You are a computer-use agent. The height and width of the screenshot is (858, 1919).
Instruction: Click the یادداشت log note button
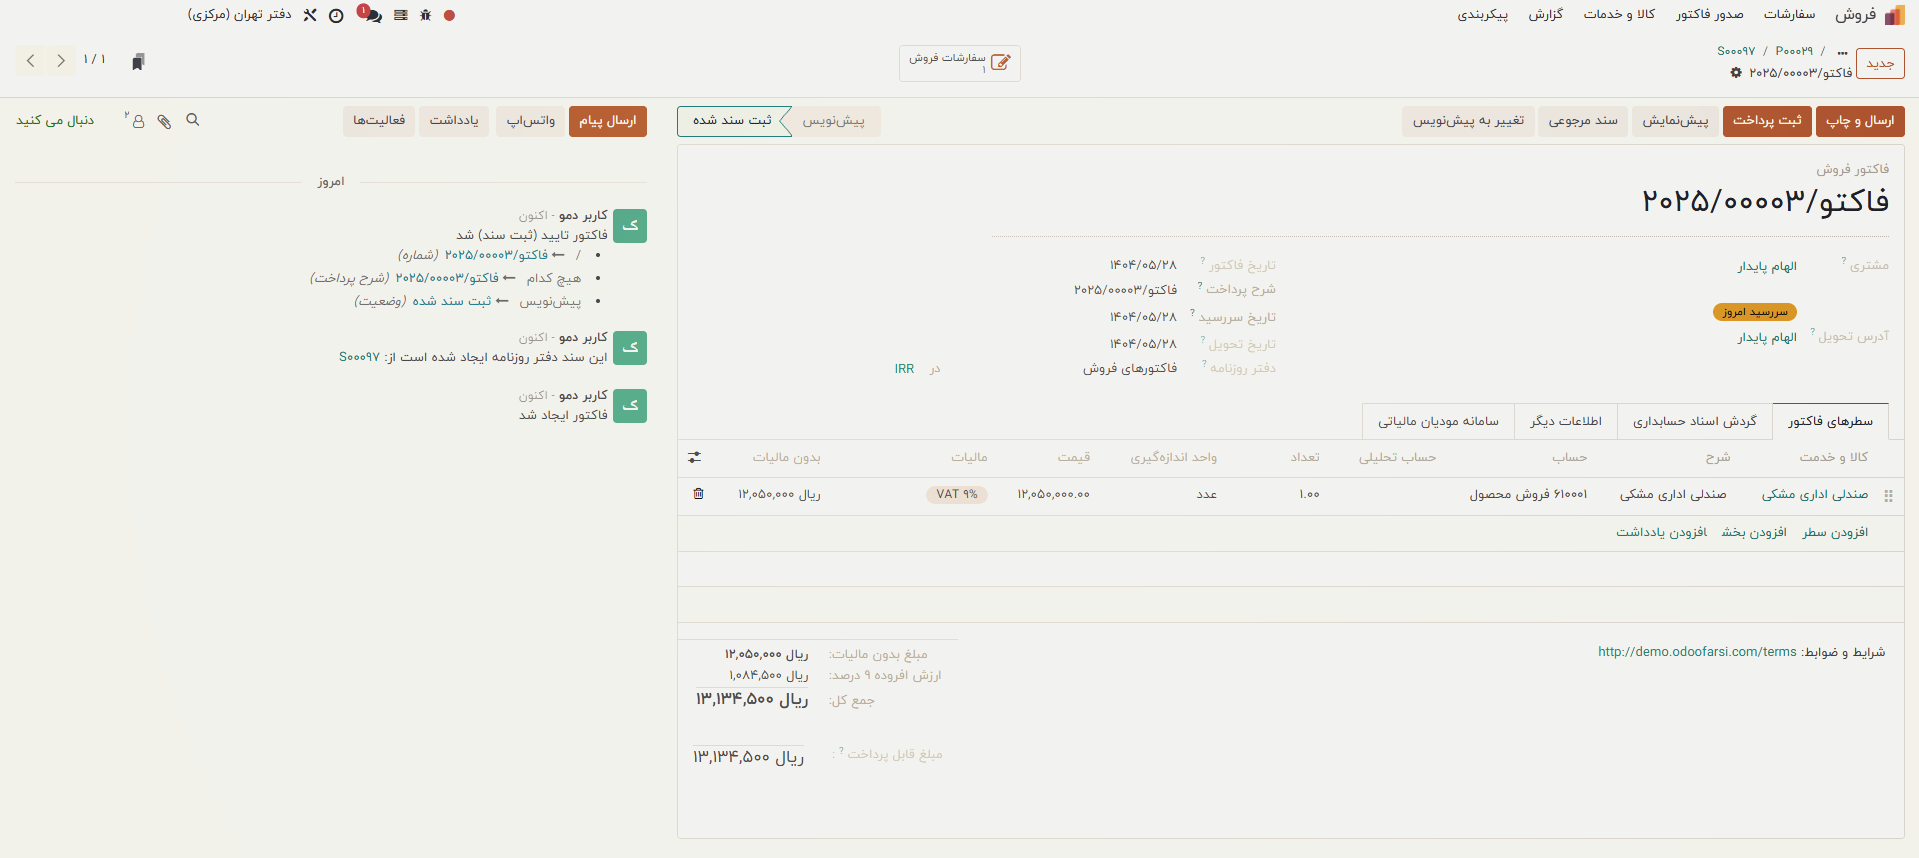[454, 121]
